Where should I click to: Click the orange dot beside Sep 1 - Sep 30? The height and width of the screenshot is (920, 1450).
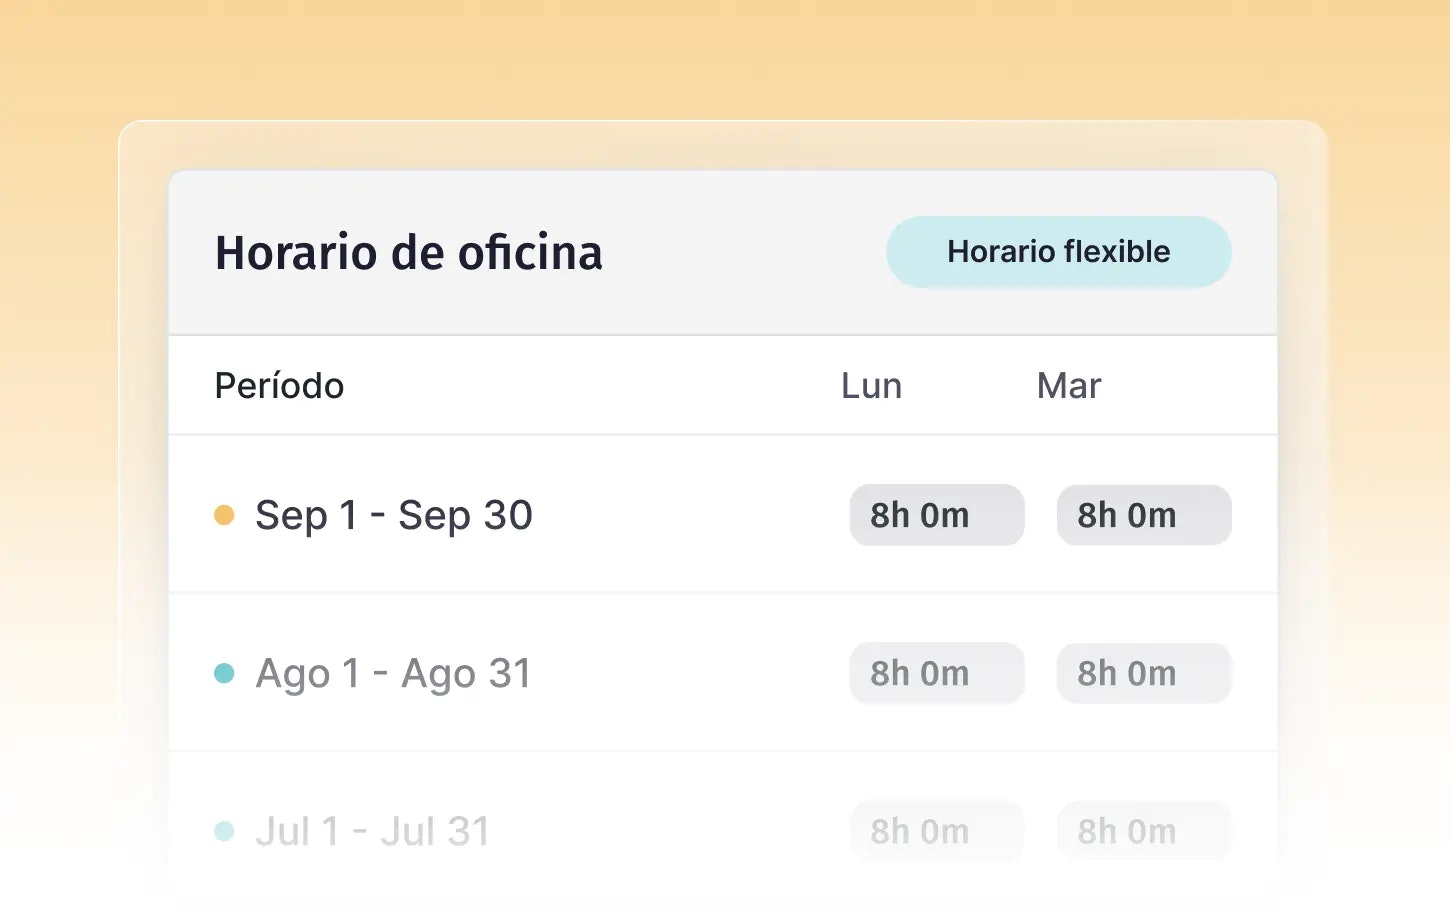[224, 515]
